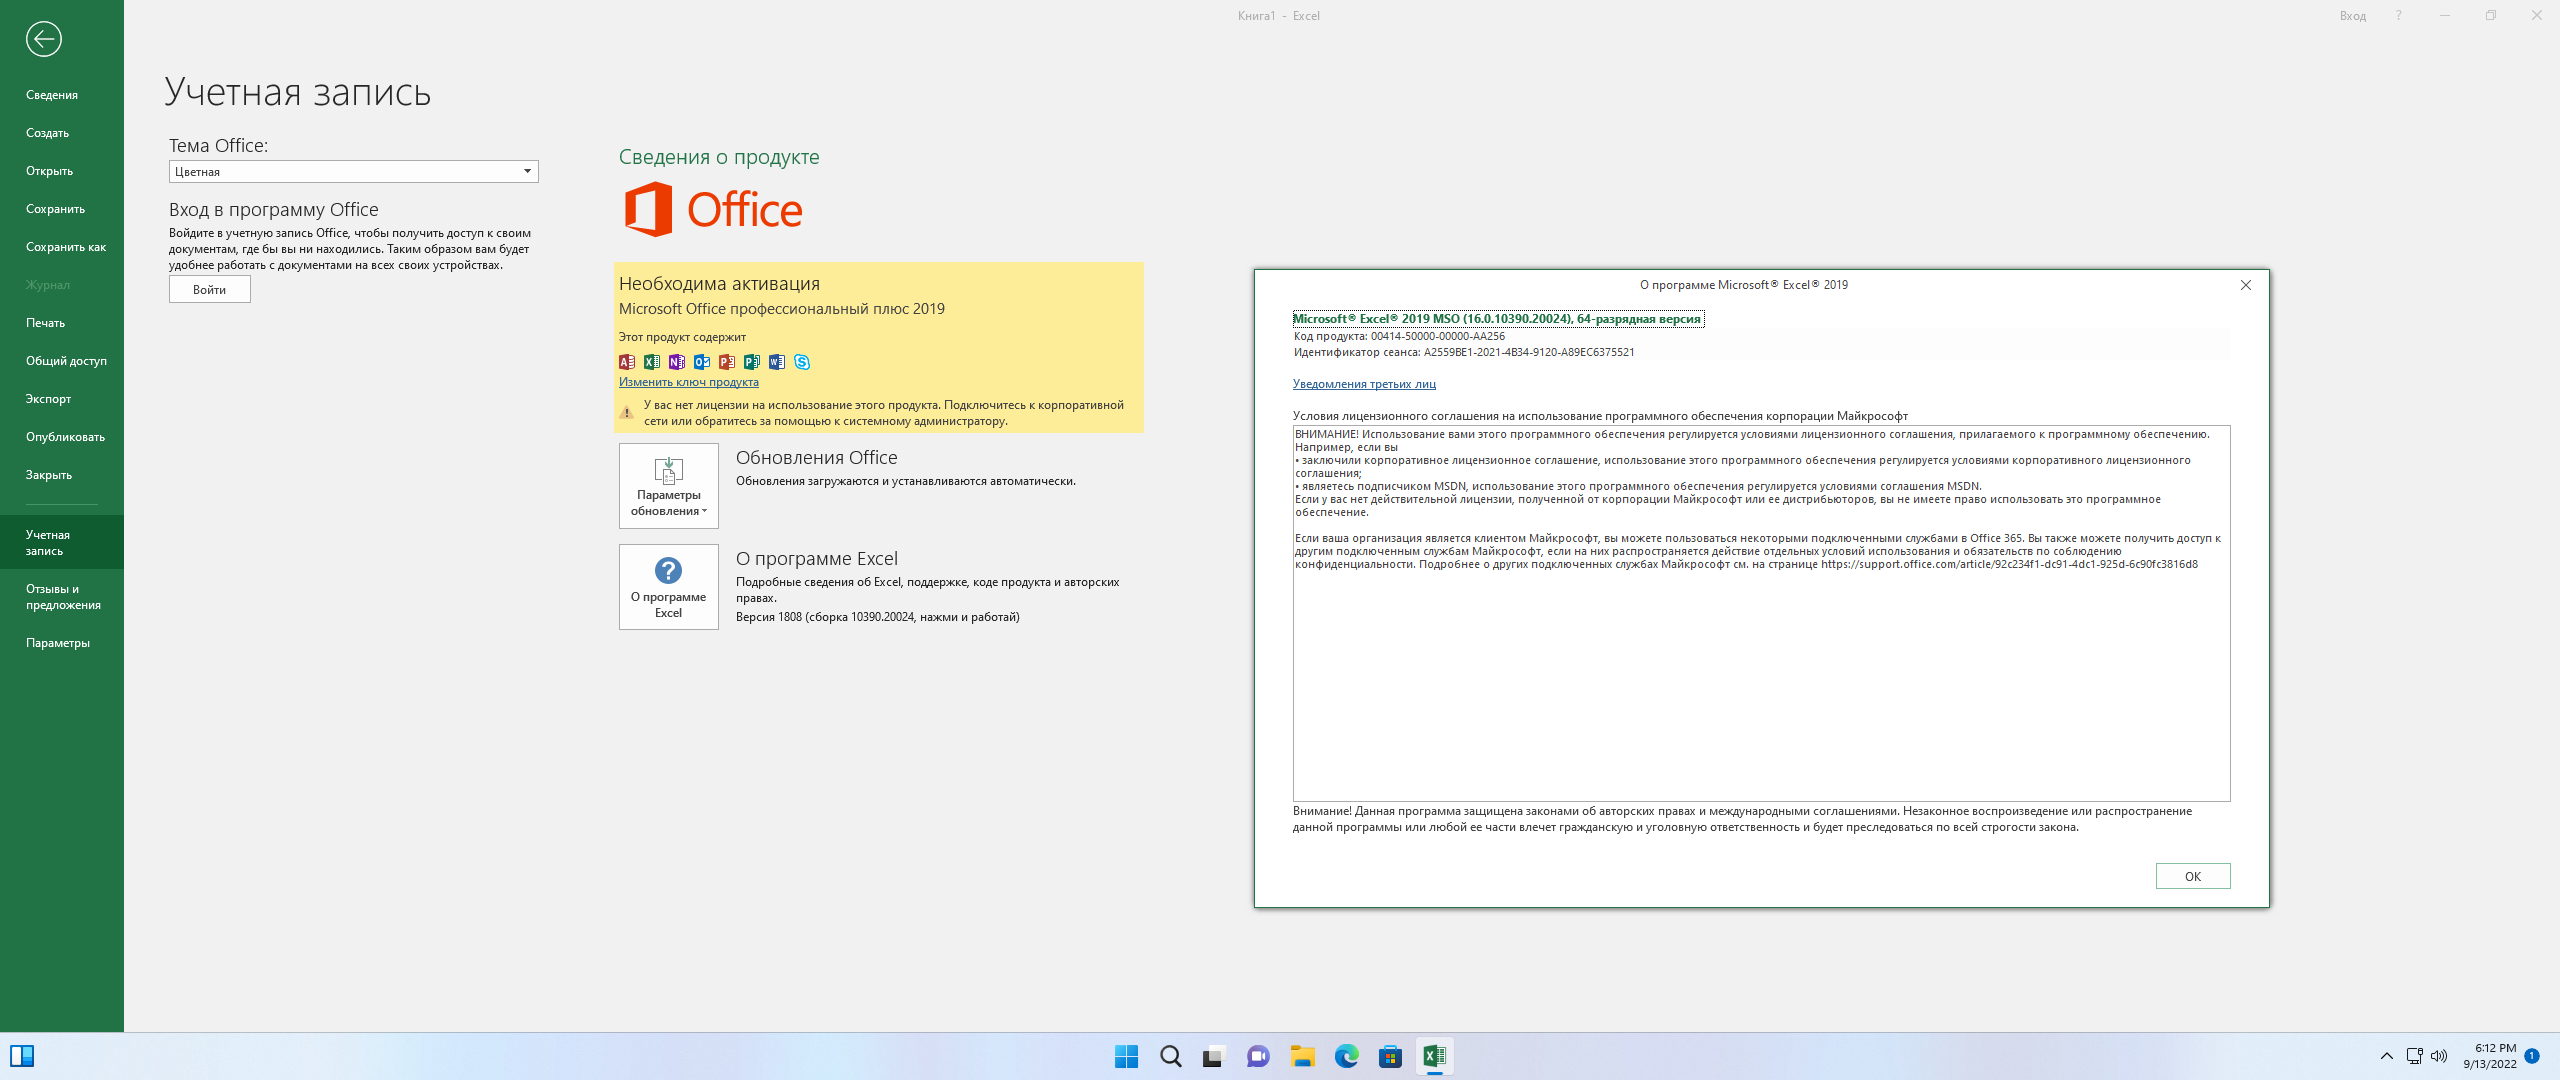
Task: Click the Excel icon in the taskbar
Action: [x=1434, y=1056]
